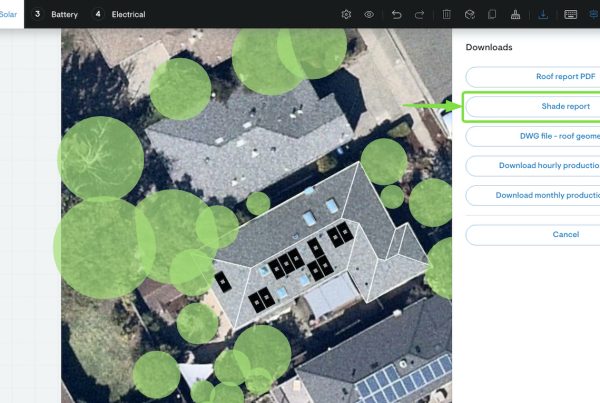Switch to the Battery tab
This screenshot has width=600, height=403.
point(57,15)
